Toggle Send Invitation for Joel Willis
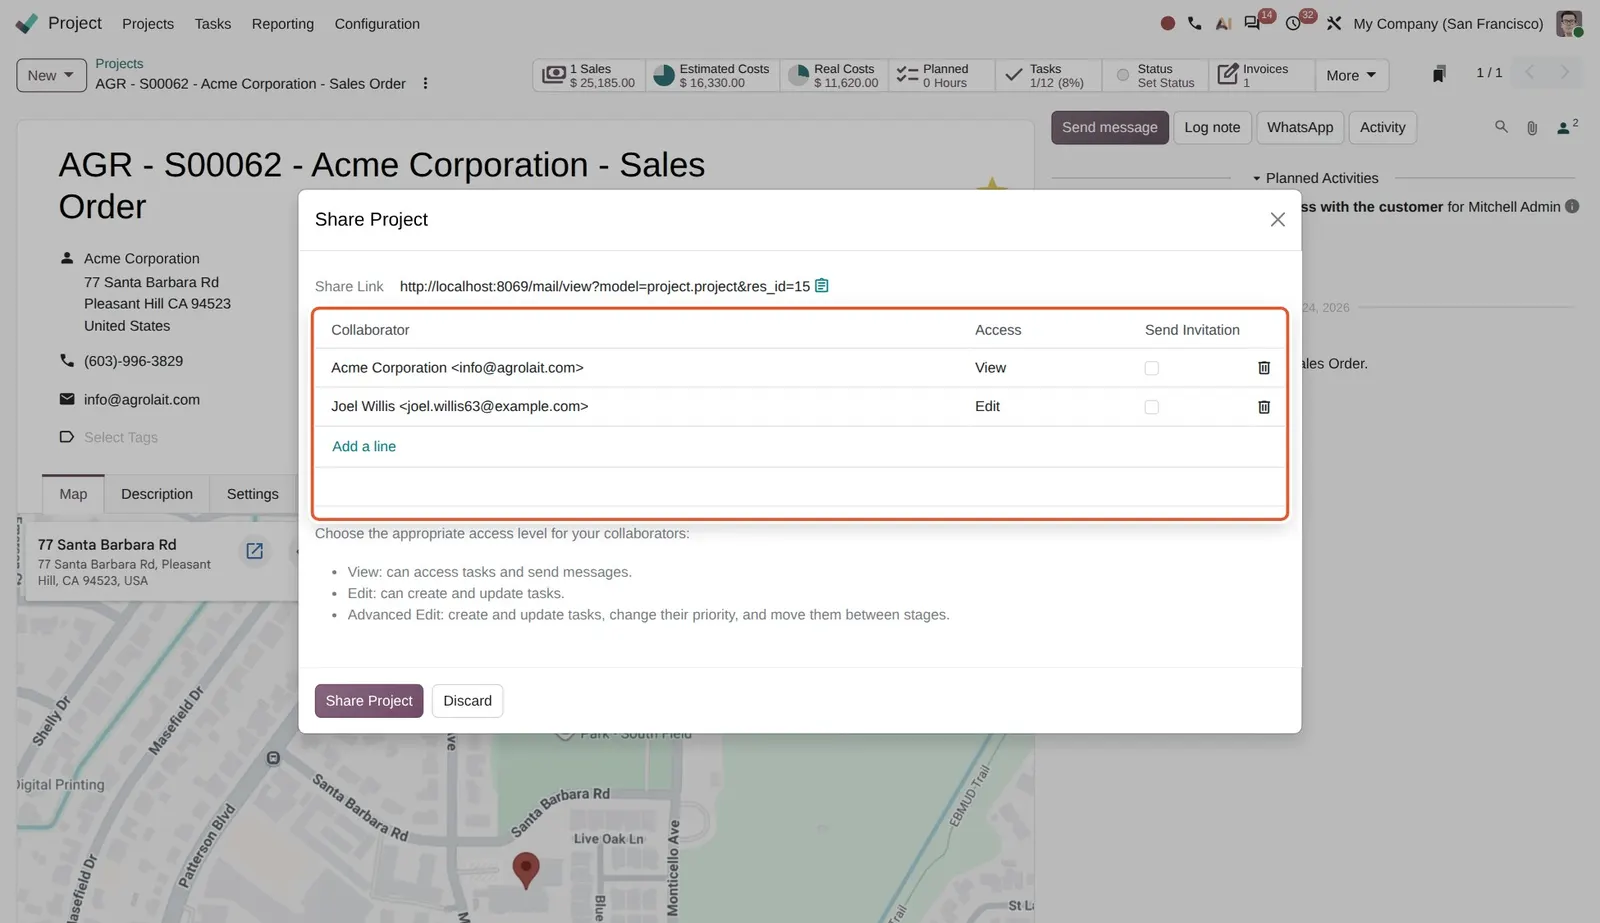This screenshot has height=923, width=1600. [1151, 407]
